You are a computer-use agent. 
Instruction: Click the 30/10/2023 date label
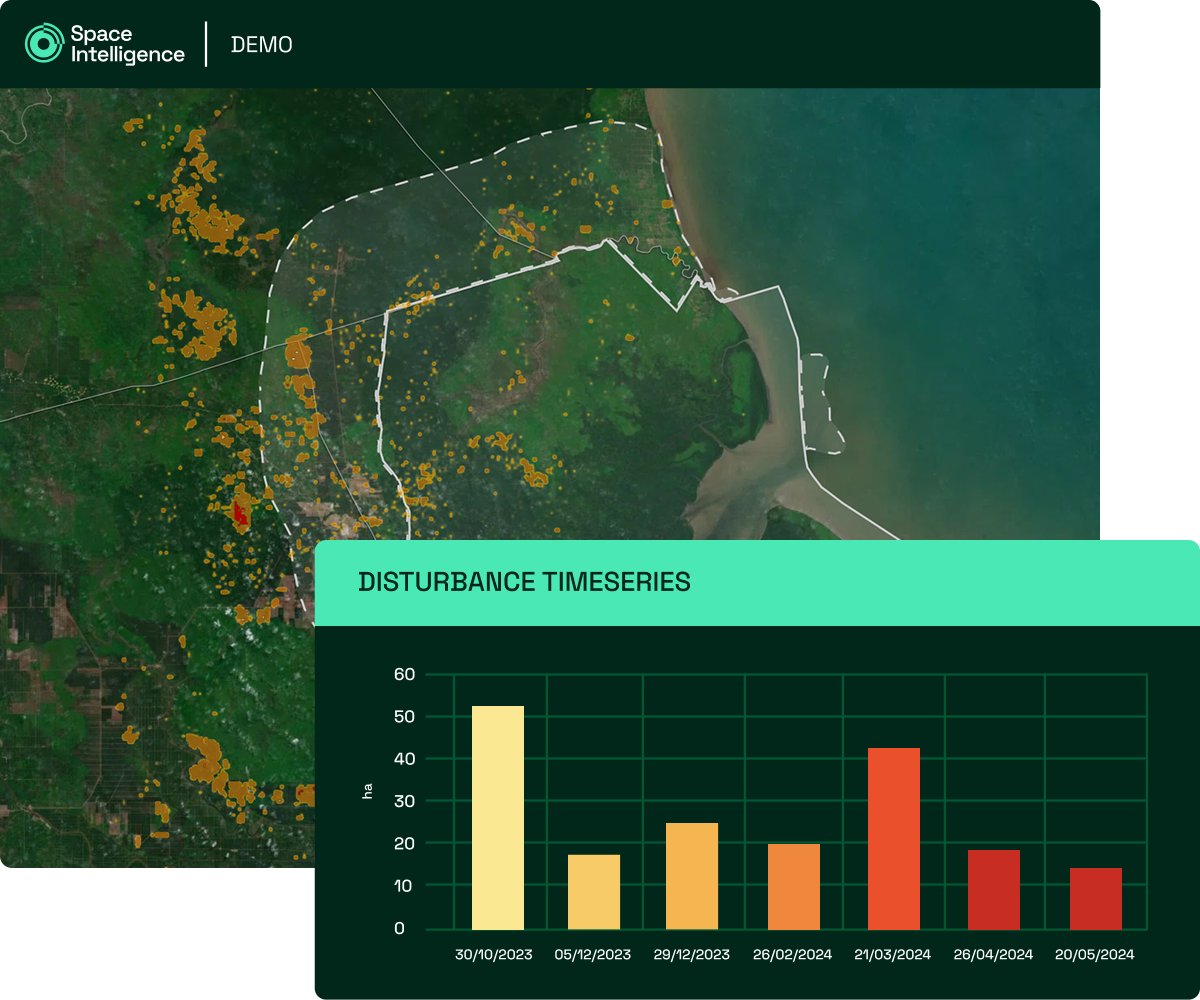pos(493,955)
